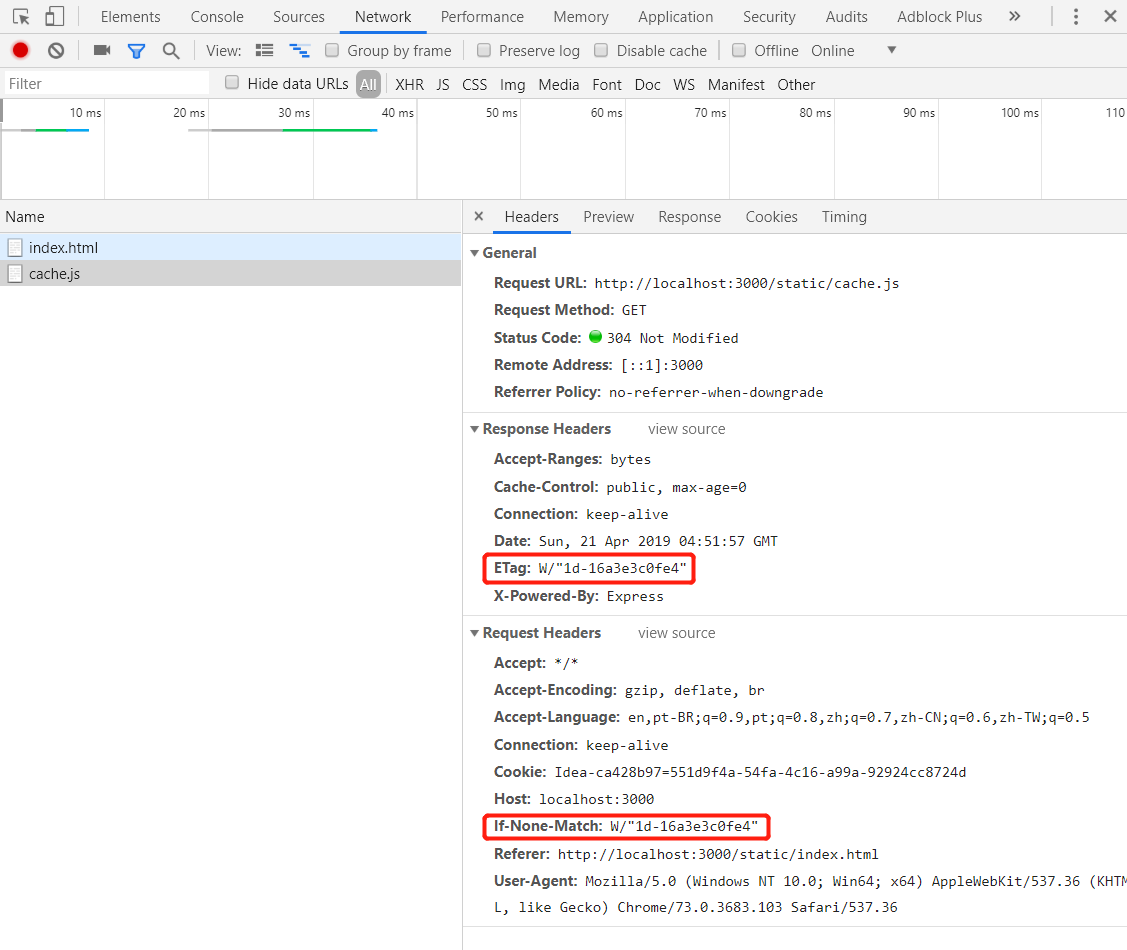1127x950 pixels.
Task: Click the ETag header value
Action: tap(612, 568)
